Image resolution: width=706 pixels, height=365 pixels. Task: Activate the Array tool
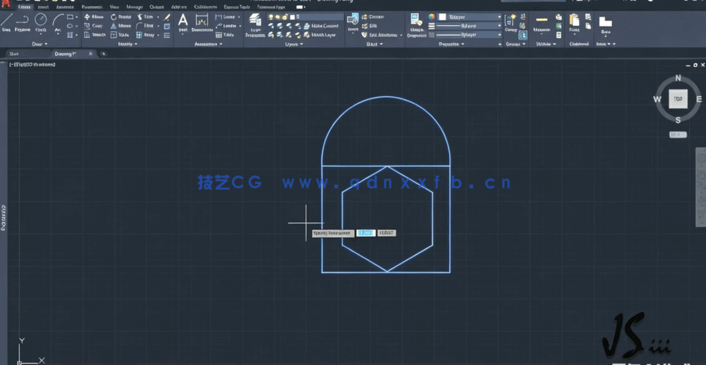point(145,35)
